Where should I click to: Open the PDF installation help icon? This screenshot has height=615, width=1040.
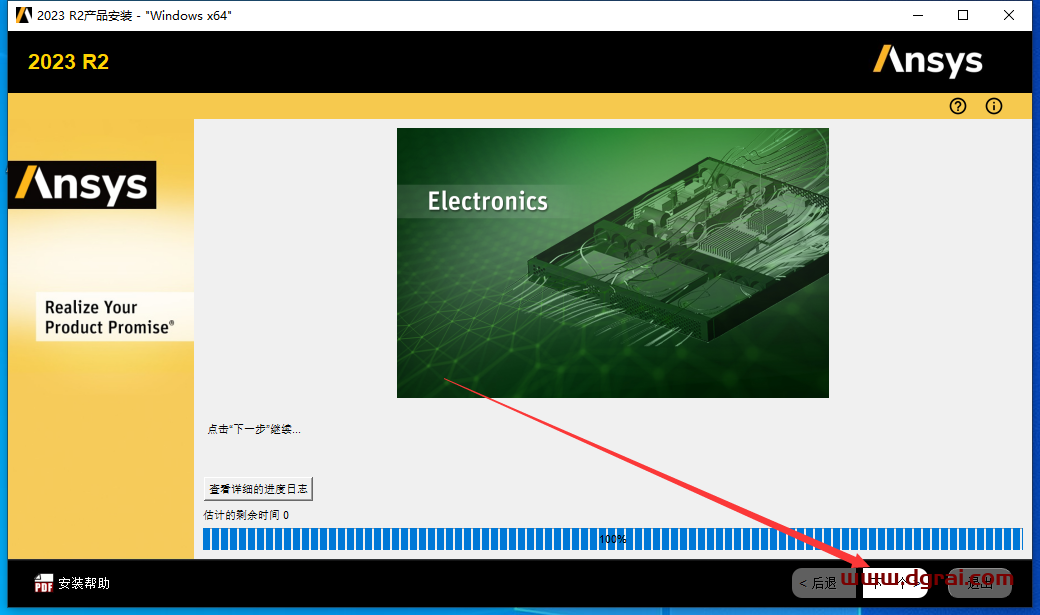point(44,583)
